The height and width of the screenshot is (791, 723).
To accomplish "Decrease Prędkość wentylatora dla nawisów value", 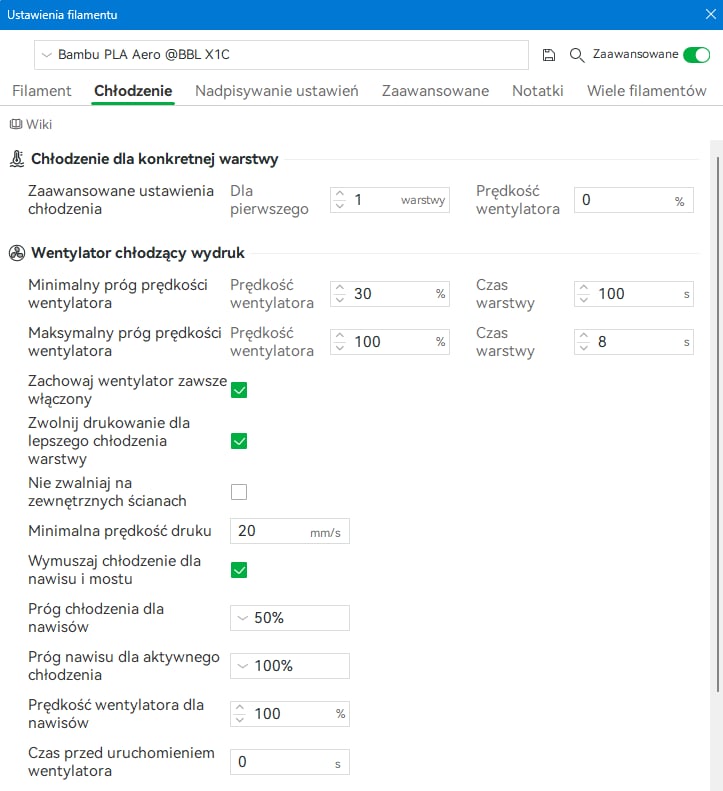I will [240, 719].
